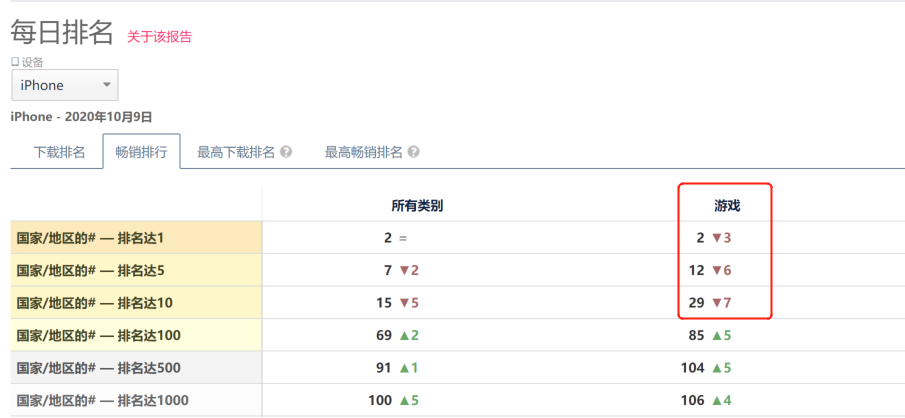905x418 pixels.
Task: Click the red down arrow in 游戏 排名达1 cell
Action: click(x=716, y=238)
